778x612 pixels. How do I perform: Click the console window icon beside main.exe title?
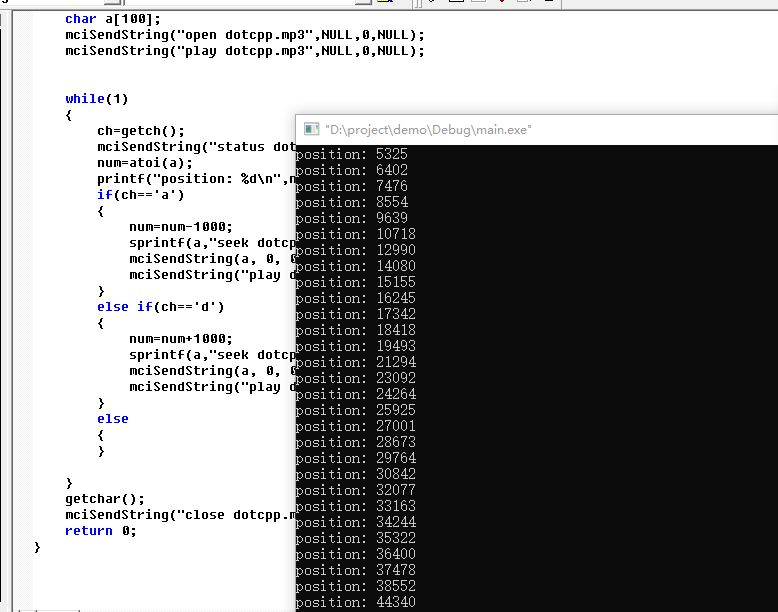311,129
